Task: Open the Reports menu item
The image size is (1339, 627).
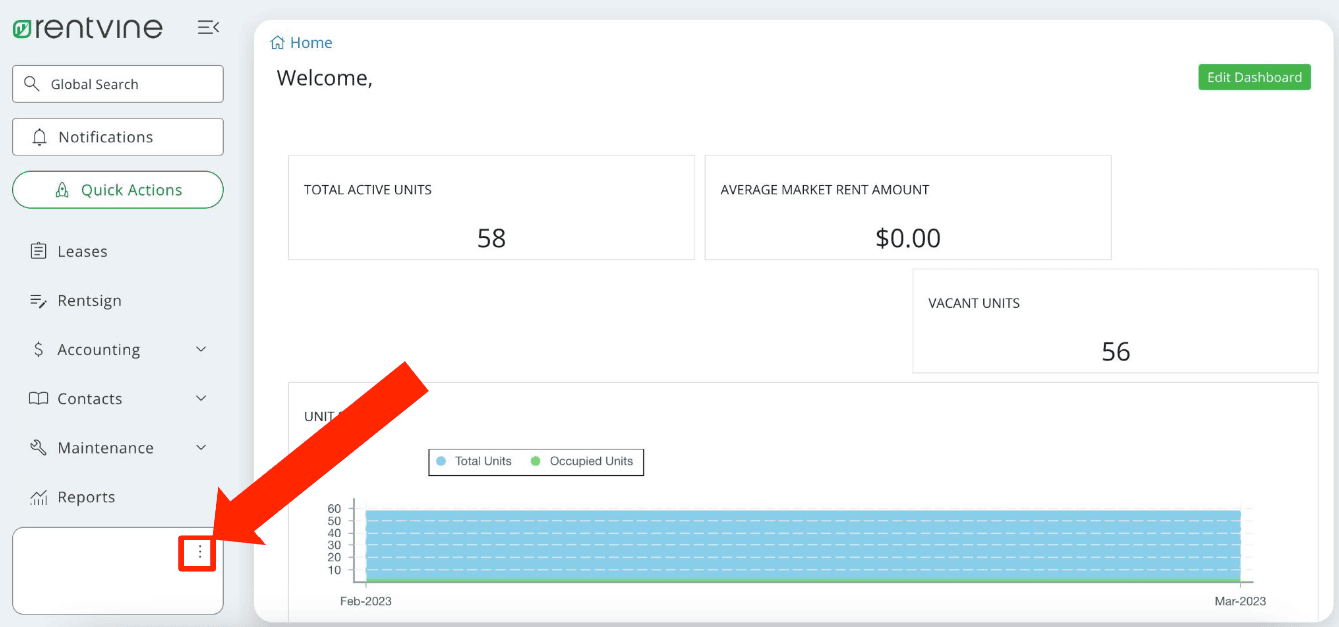Action: tap(86, 497)
